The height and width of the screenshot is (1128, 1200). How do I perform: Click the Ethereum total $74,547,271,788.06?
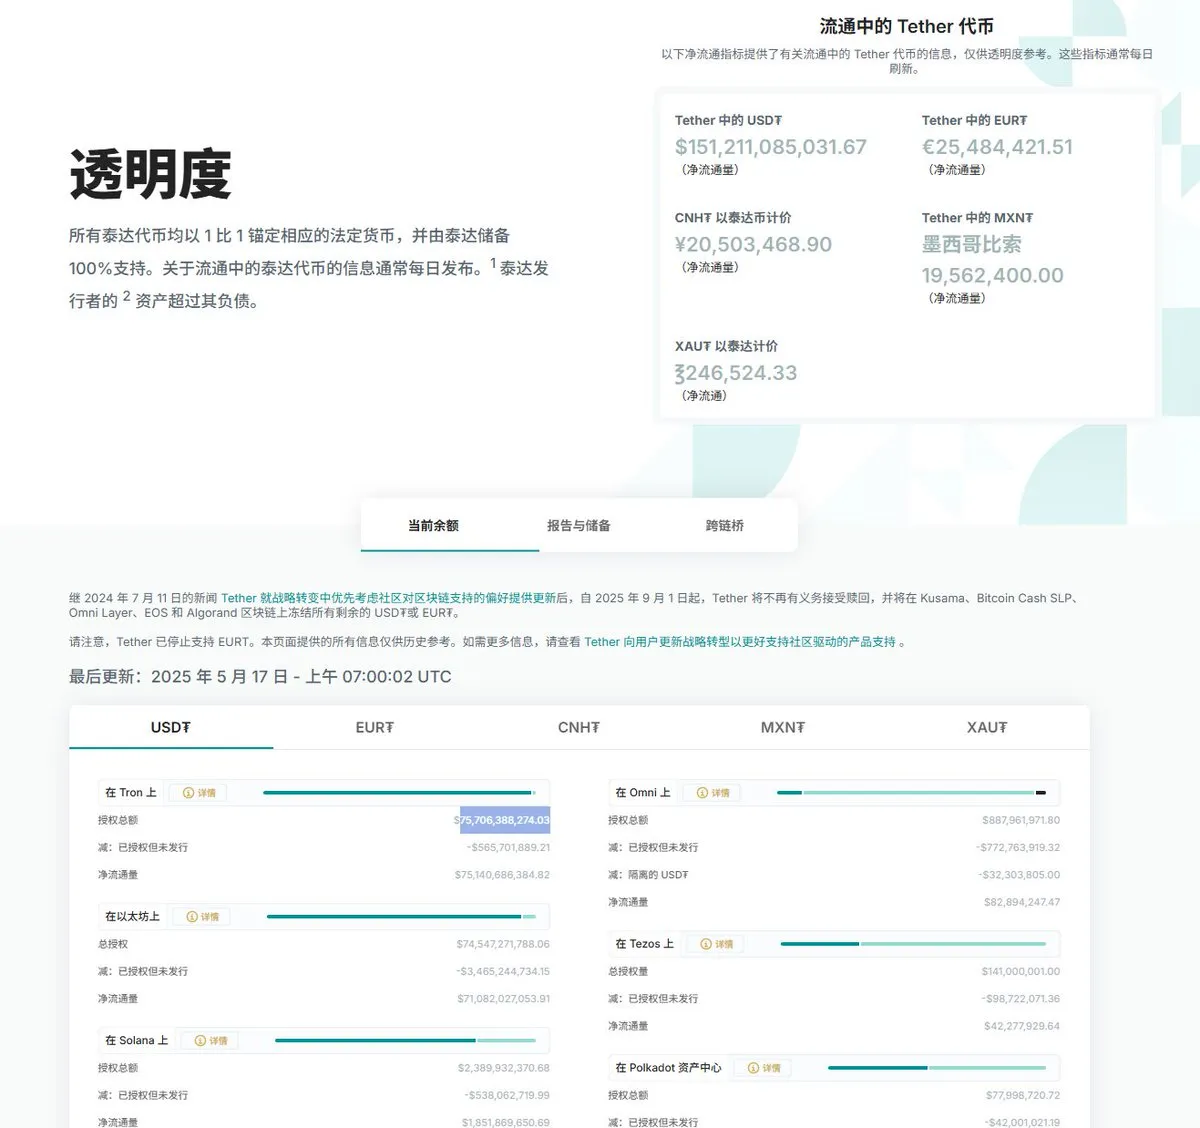[503, 944]
